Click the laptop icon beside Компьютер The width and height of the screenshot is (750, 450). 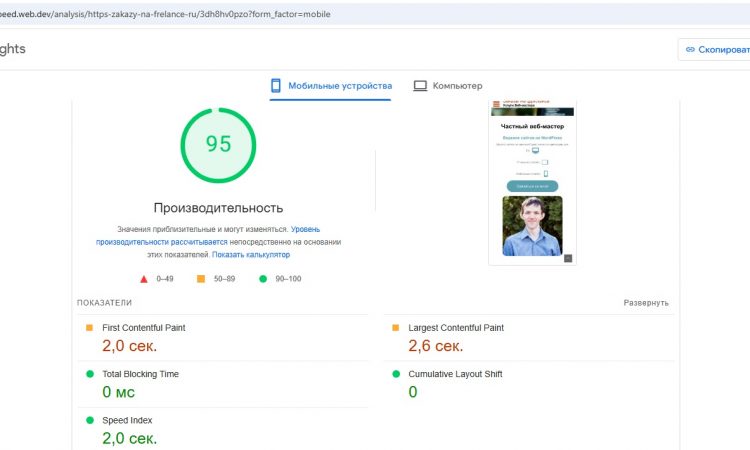click(420, 86)
